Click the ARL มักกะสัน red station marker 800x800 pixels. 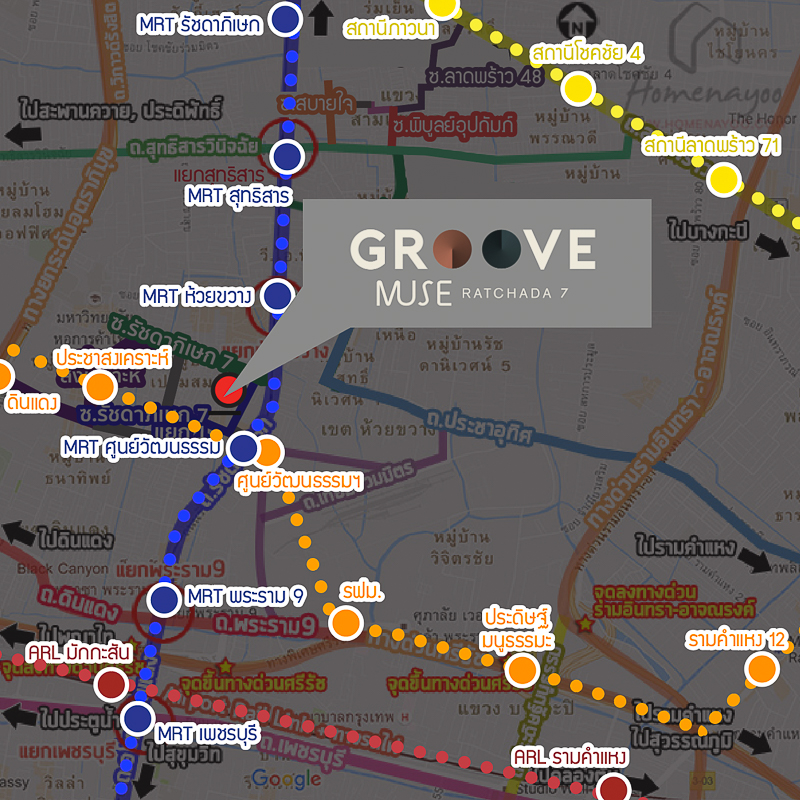click(x=111, y=684)
